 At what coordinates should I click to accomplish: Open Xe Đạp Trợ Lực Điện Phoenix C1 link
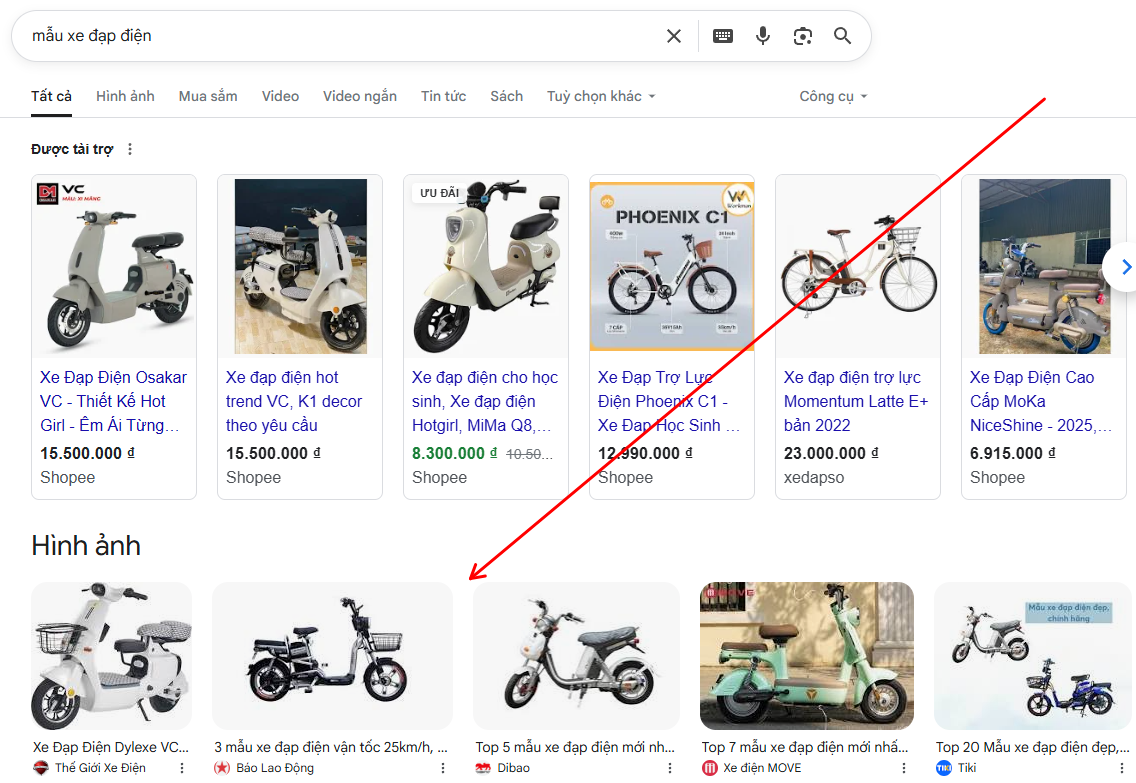668,401
